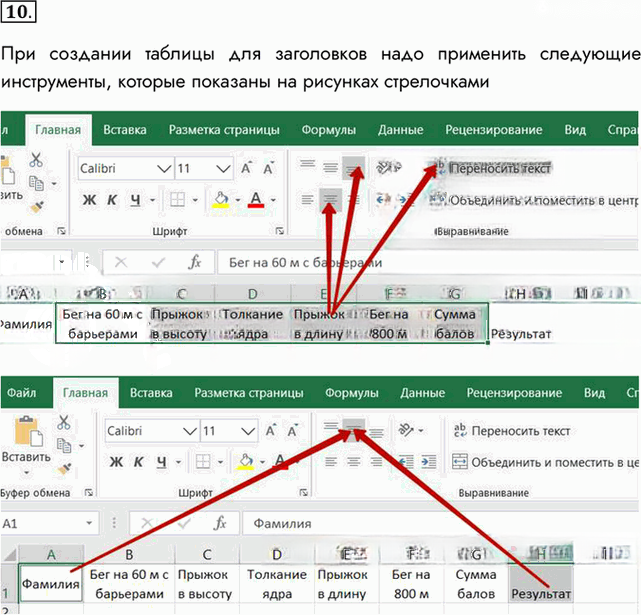
Task: Open Вставка tab in upper Excel screenshot
Action: [125, 130]
